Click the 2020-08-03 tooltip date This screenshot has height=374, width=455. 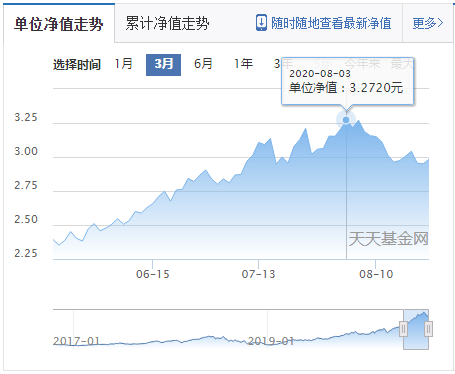point(320,73)
